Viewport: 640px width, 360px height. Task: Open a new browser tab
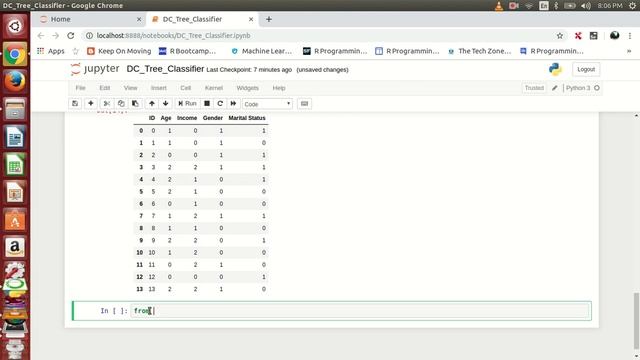tap(269, 19)
